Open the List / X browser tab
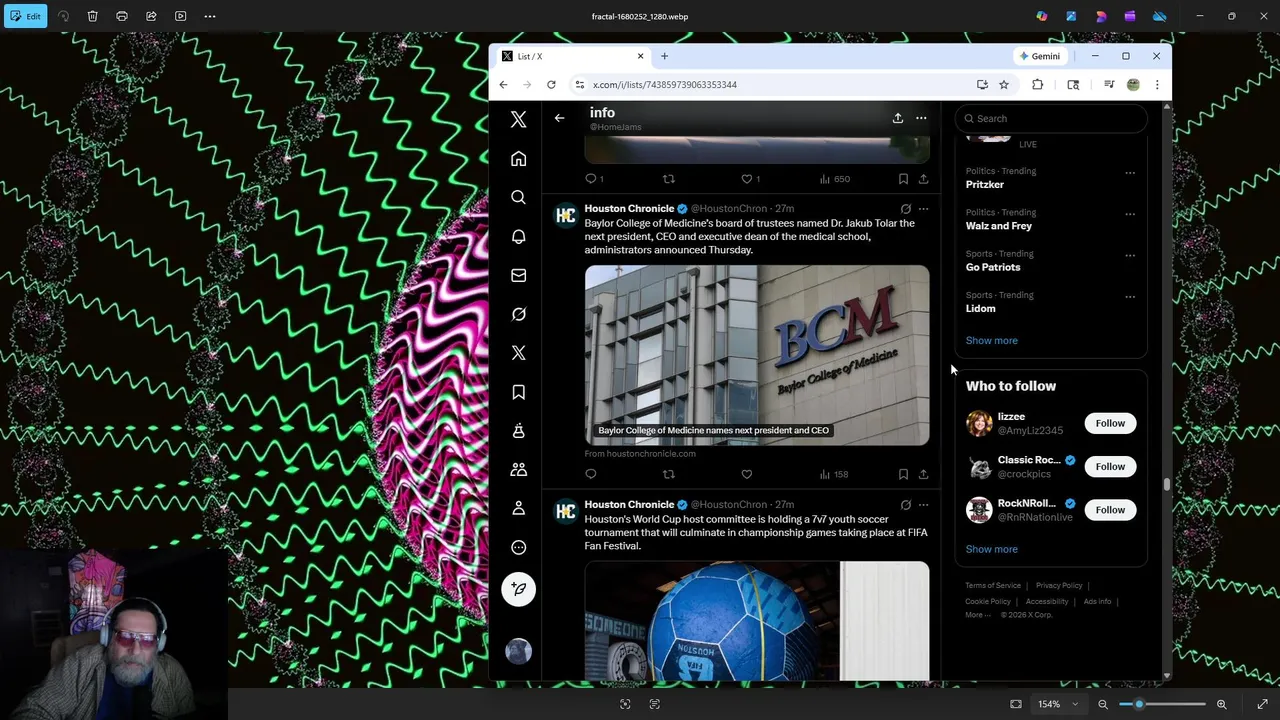 (x=572, y=56)
